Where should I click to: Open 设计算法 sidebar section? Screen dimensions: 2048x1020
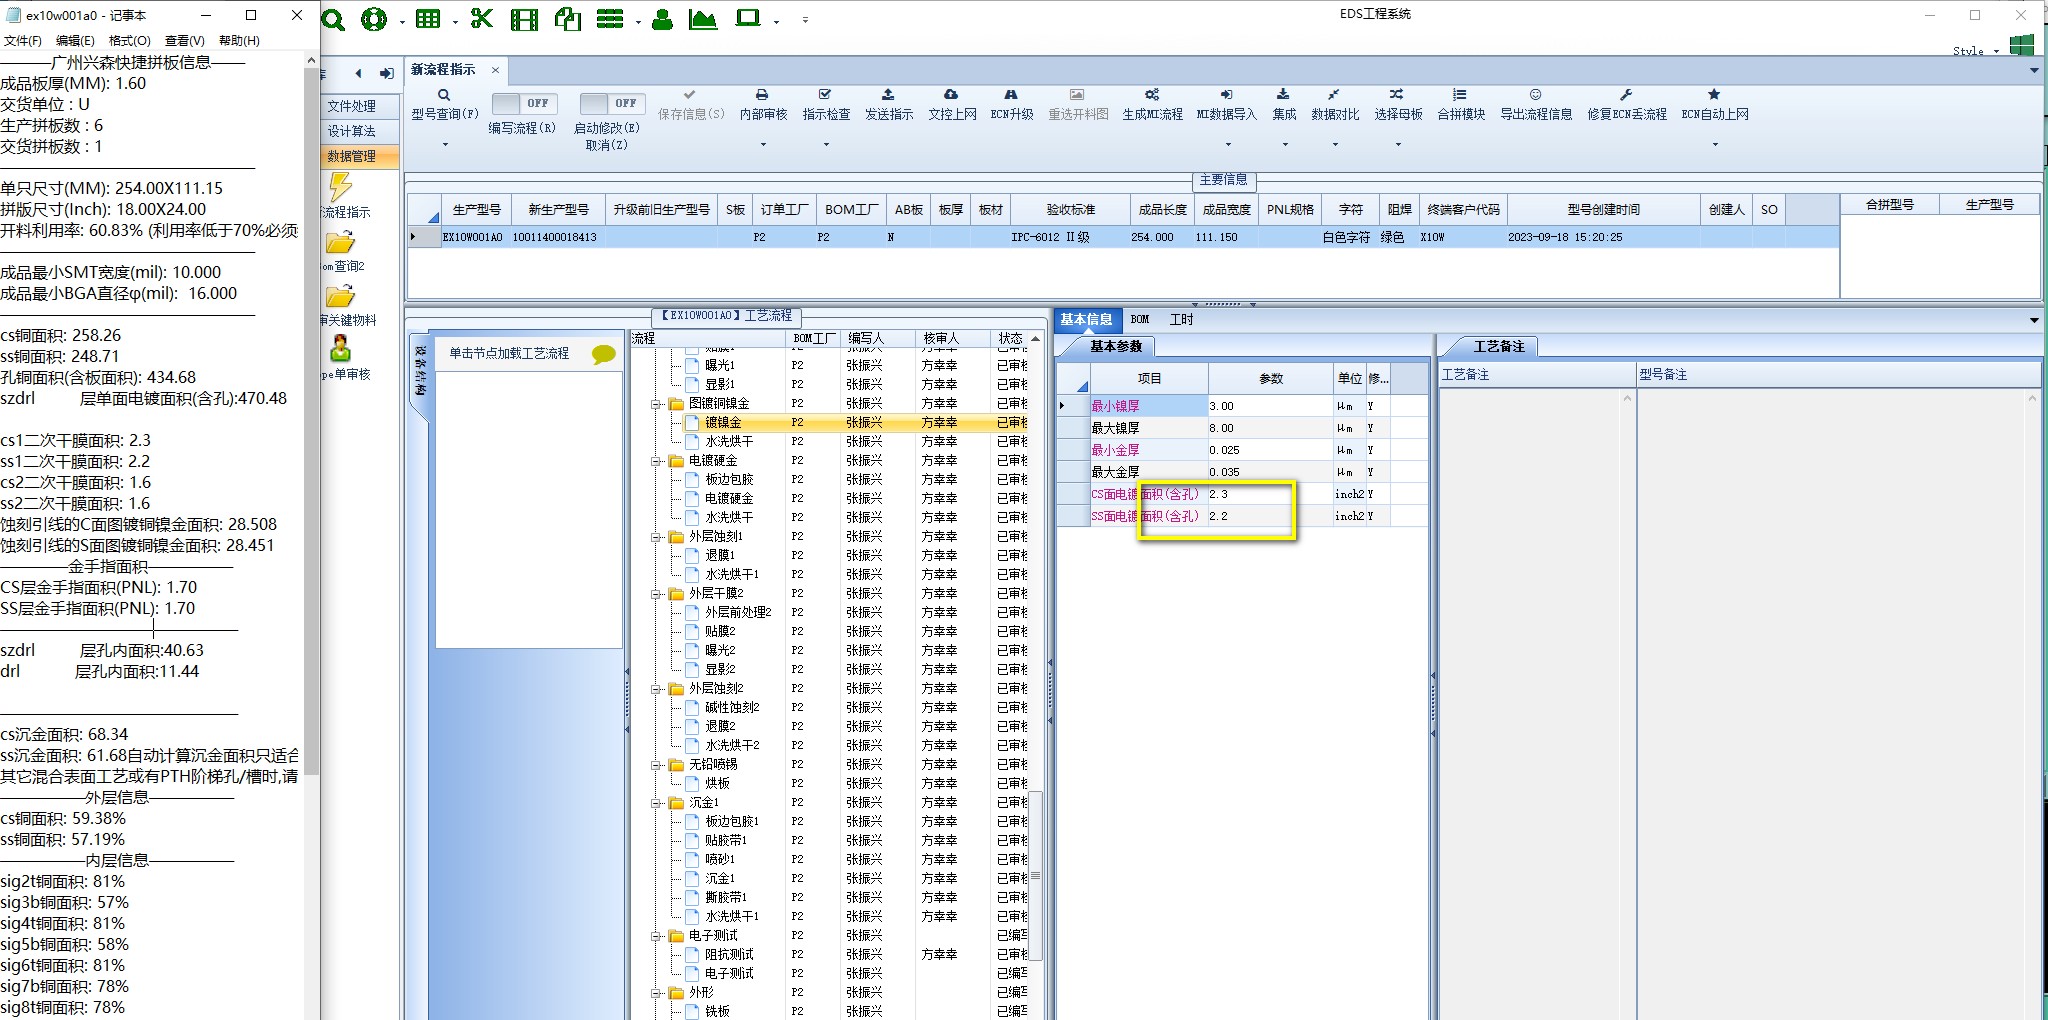pos(352,131)
